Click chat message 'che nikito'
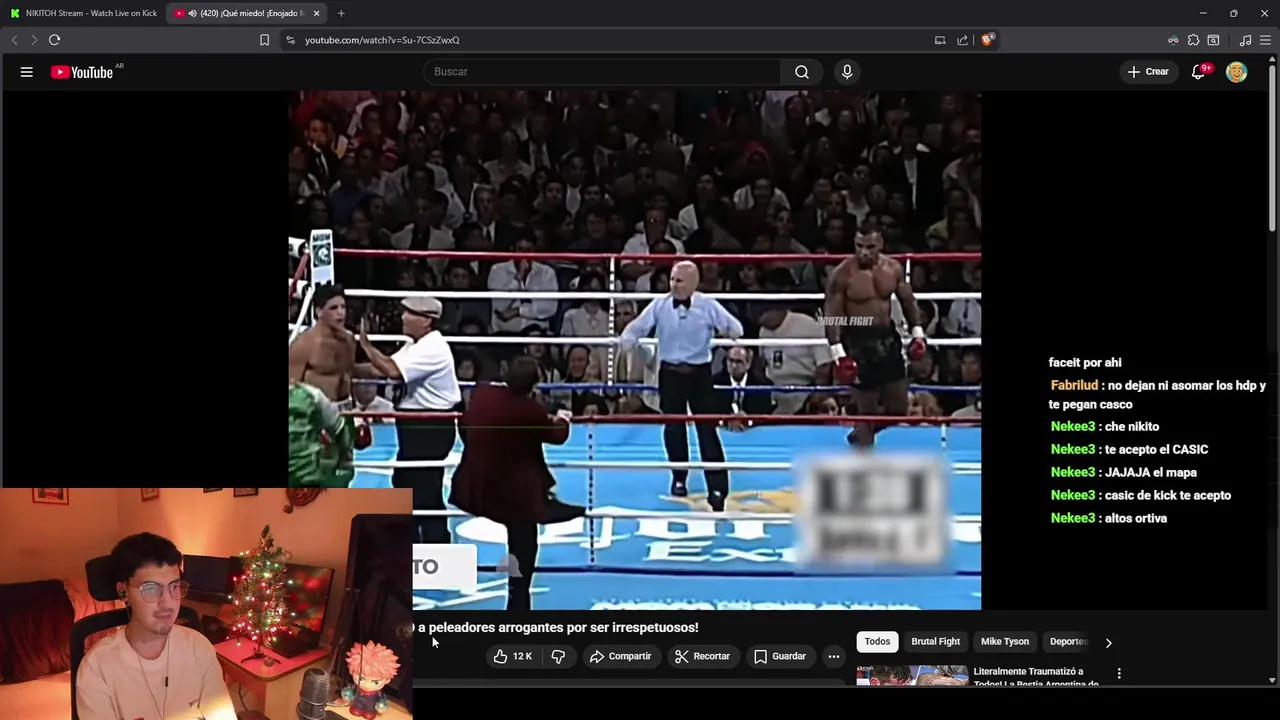 pyautogui.click(x=1132, y=426)
